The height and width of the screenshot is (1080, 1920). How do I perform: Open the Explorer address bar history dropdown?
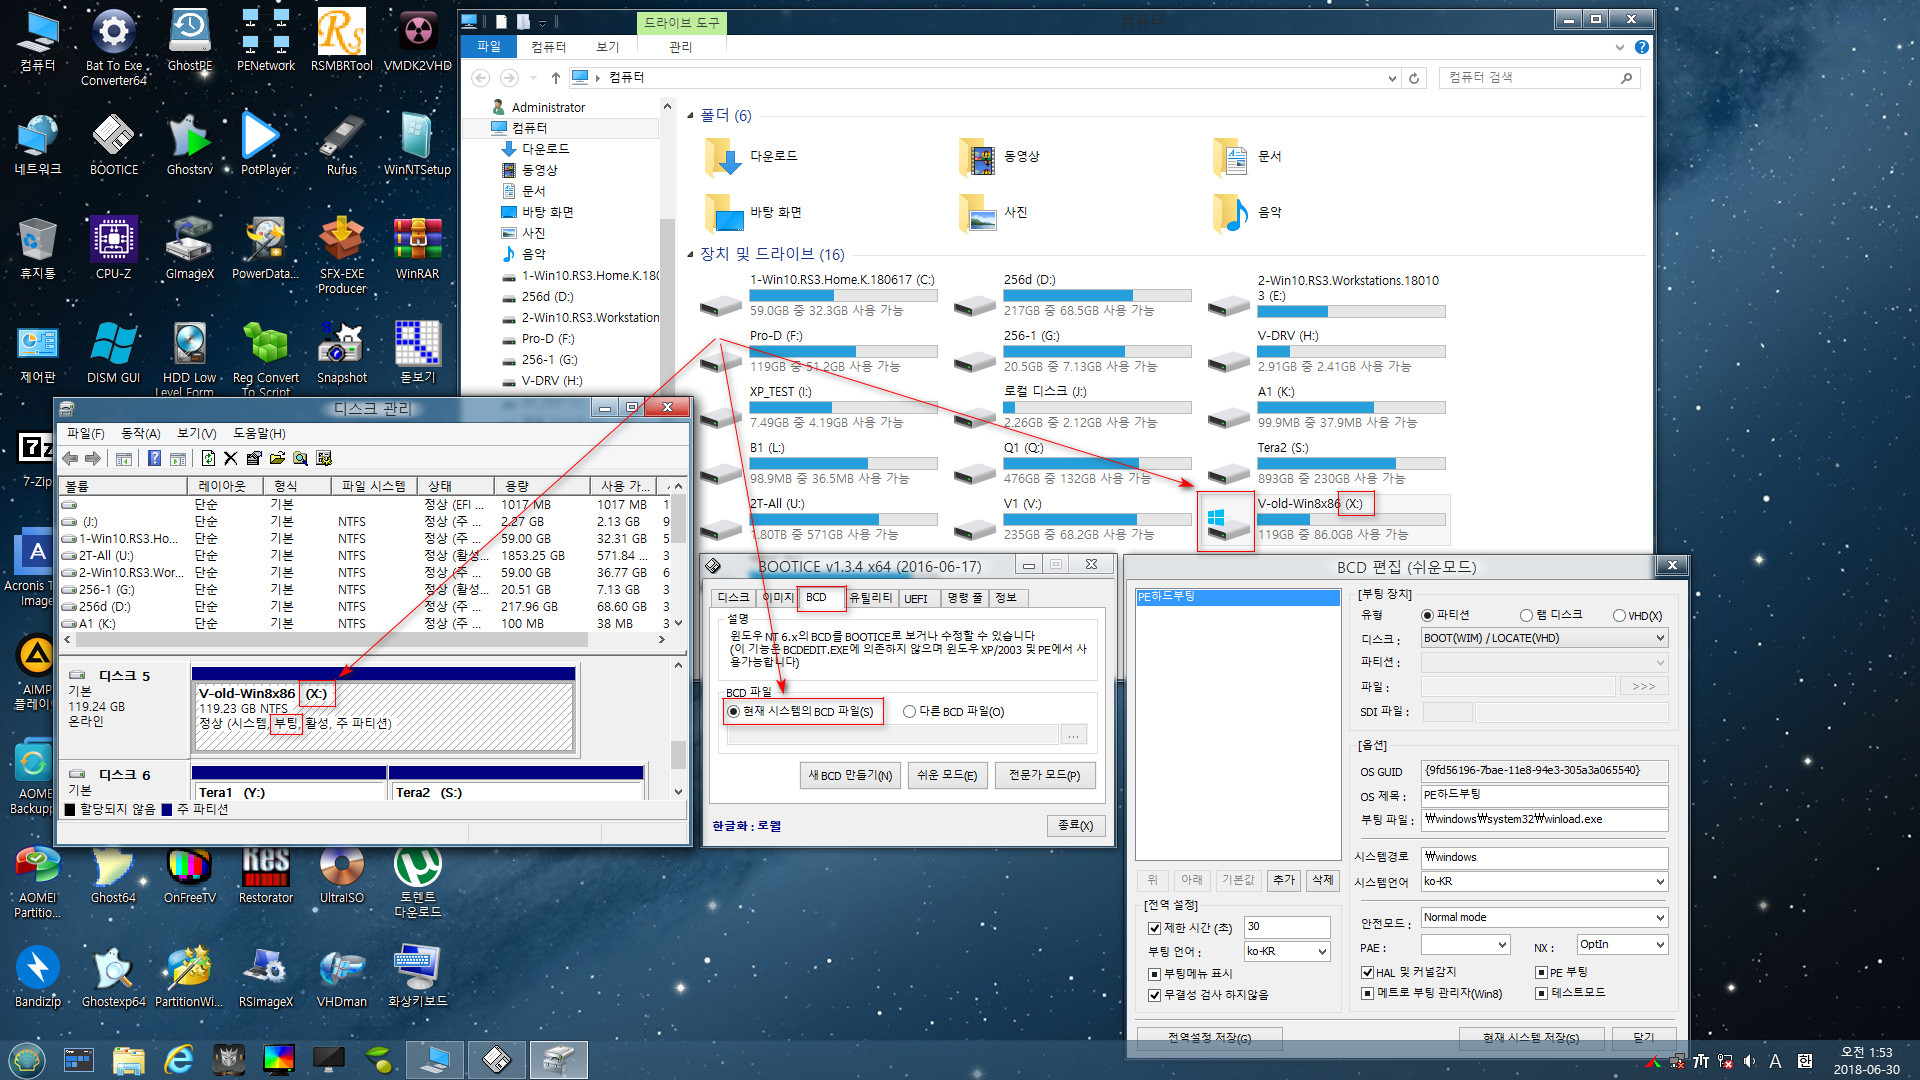click(1391, 78)
